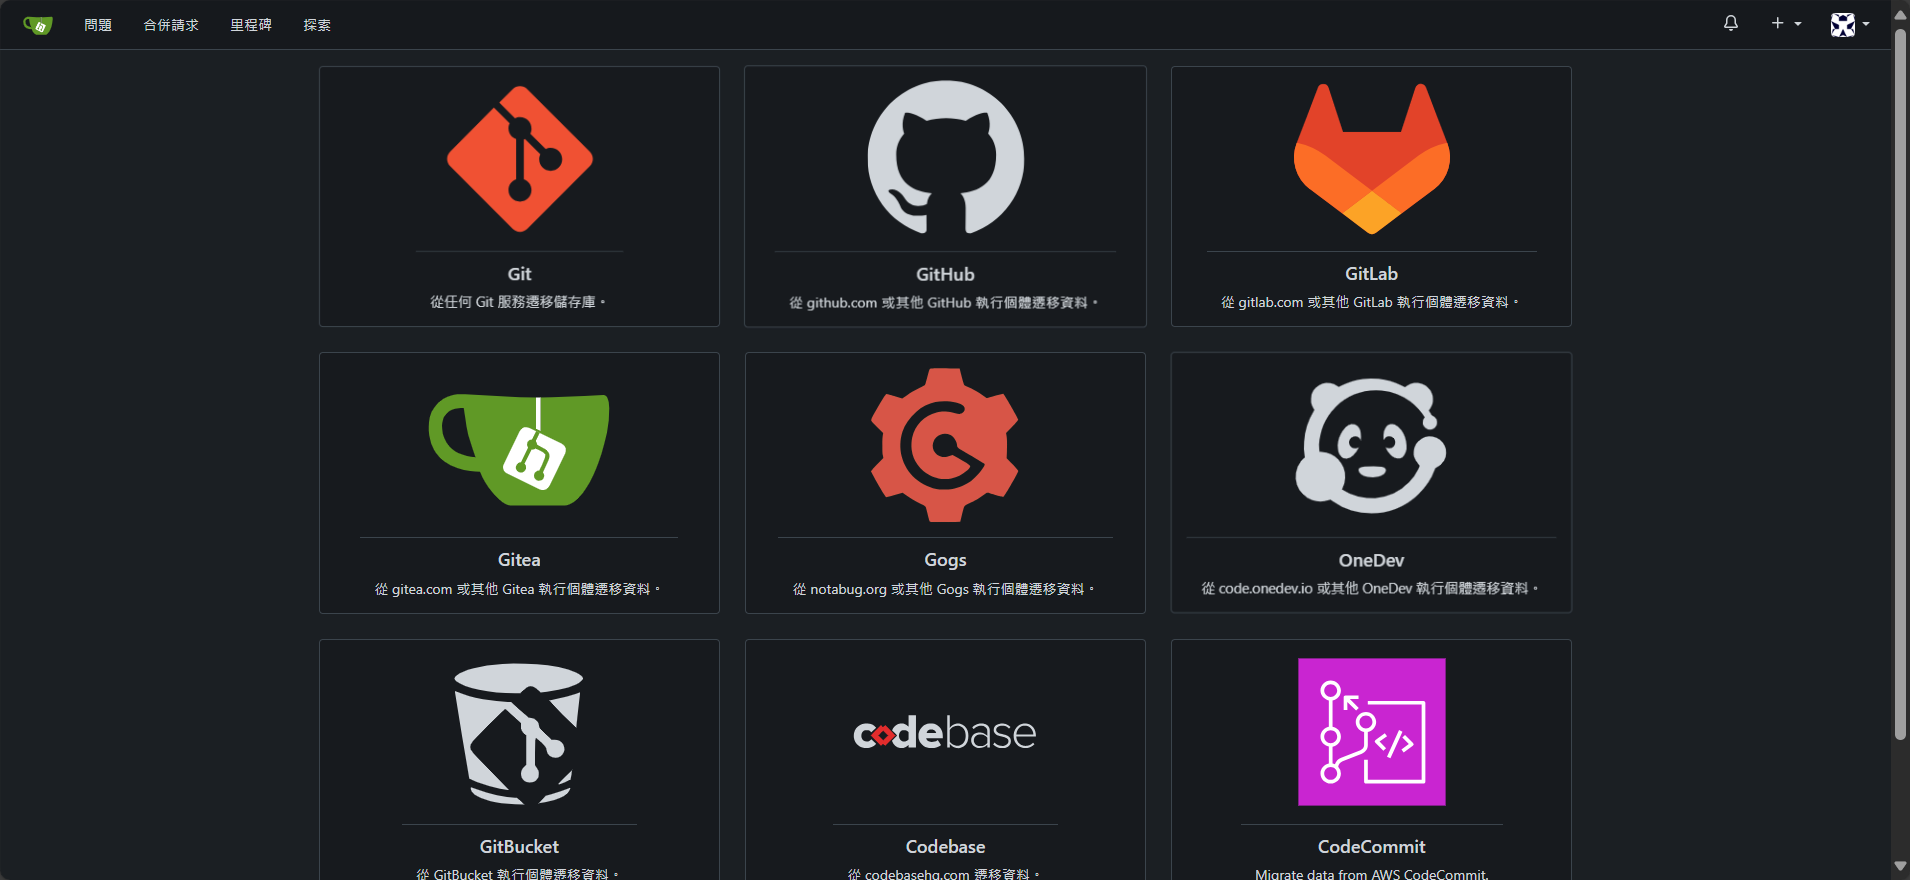The width and height of the screenshot is (1910, 880).
Task: Select the Git migration title
Action: (x=519, y=274)
